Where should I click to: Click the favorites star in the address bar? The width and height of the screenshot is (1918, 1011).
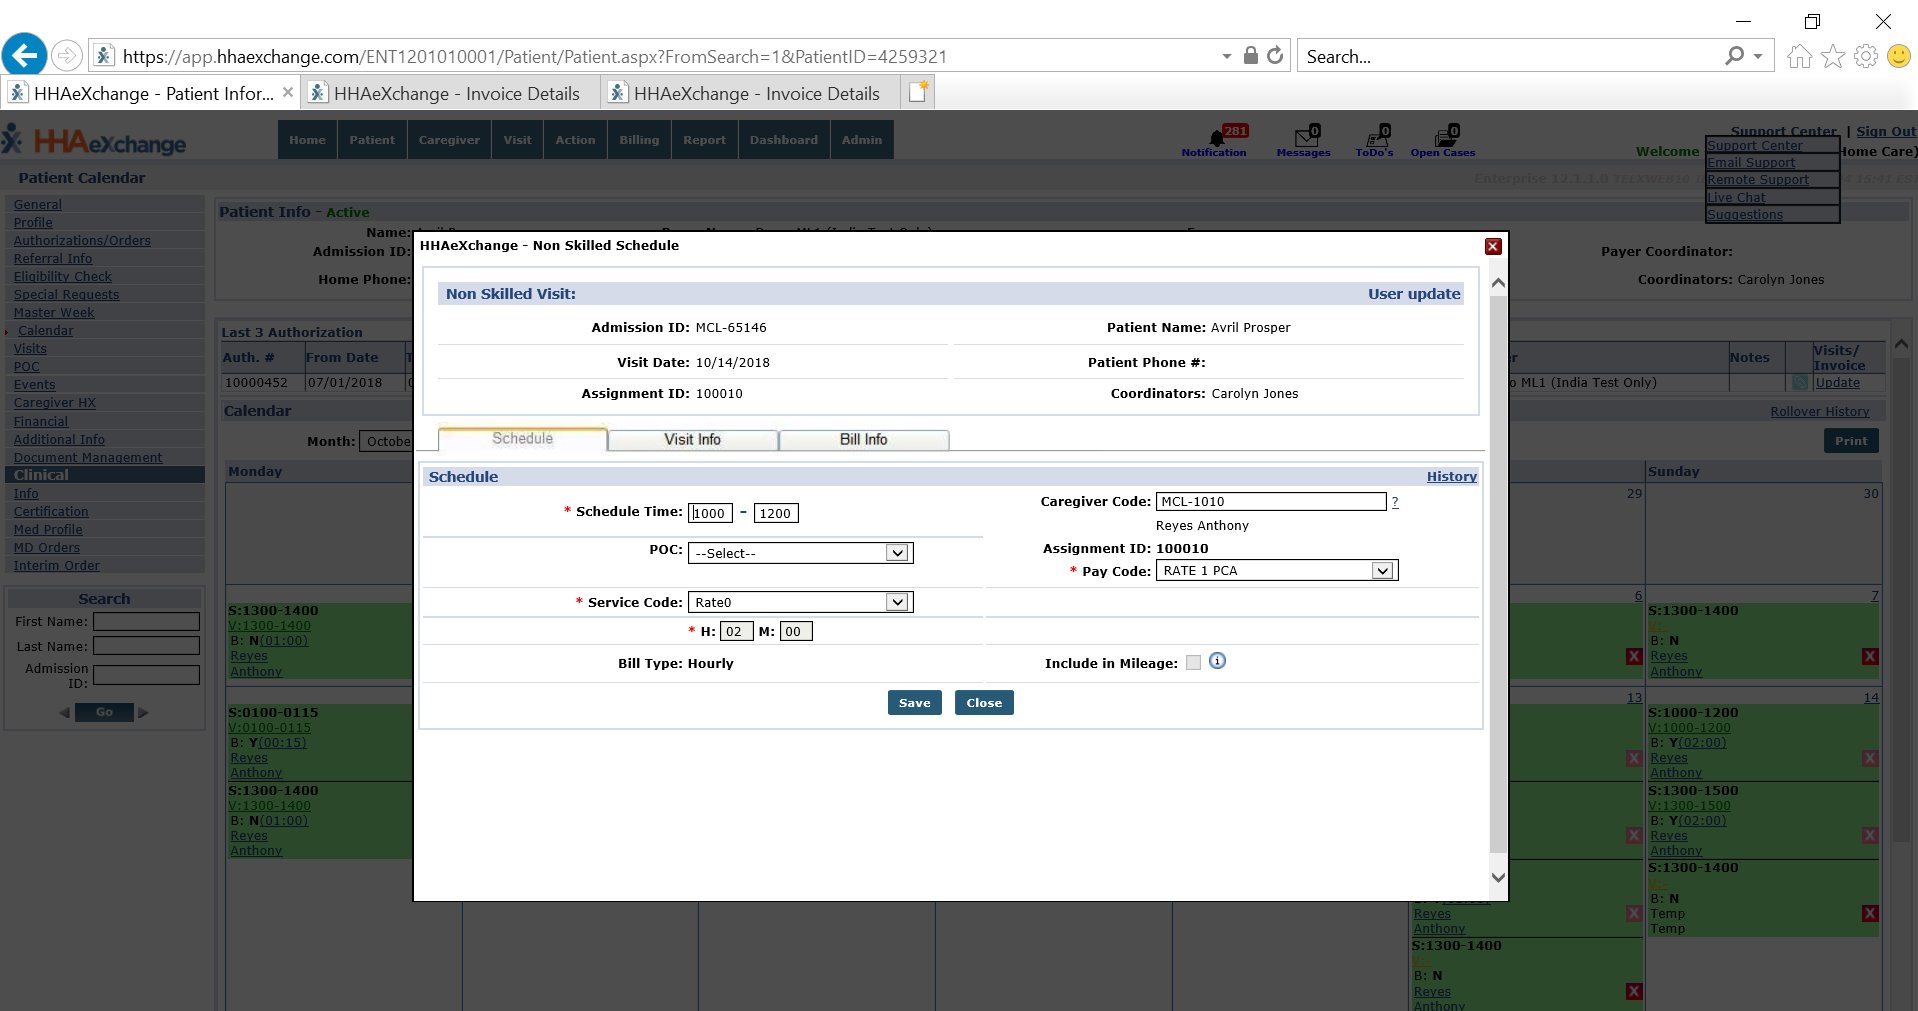[x=1832, y=55]
